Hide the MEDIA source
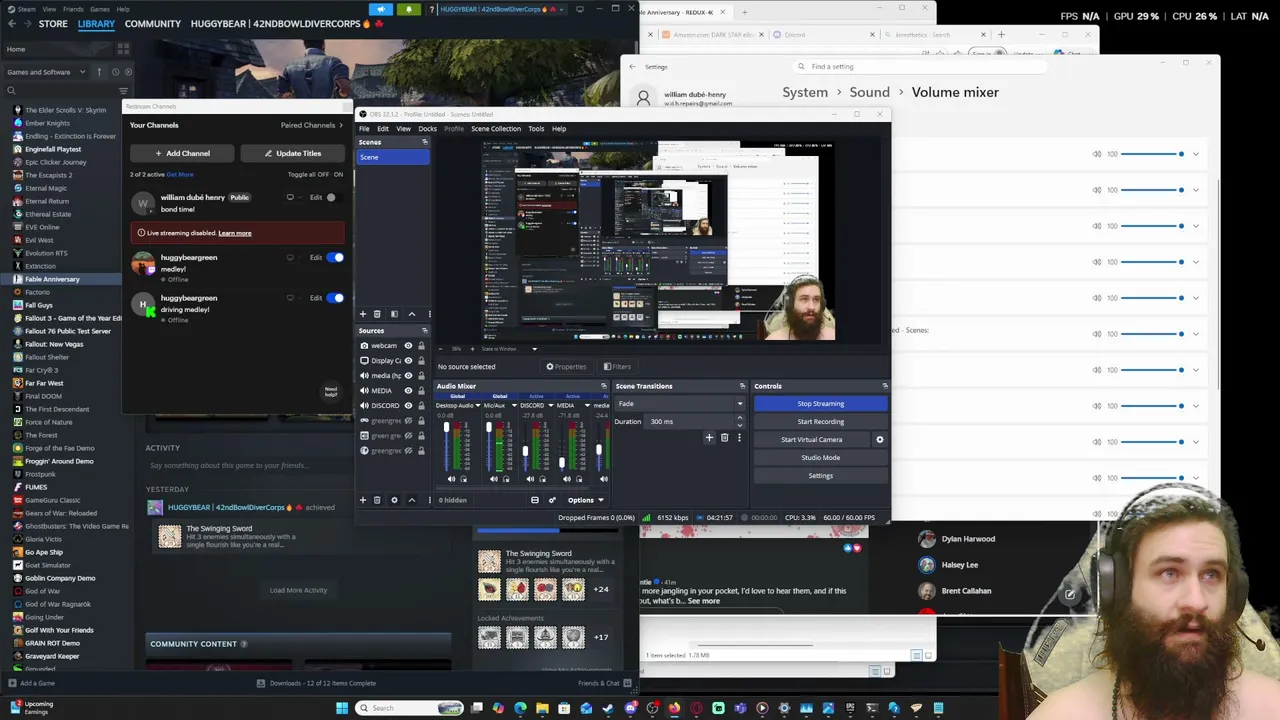Screen dimensions: 1280x720 tap(408, 391)
